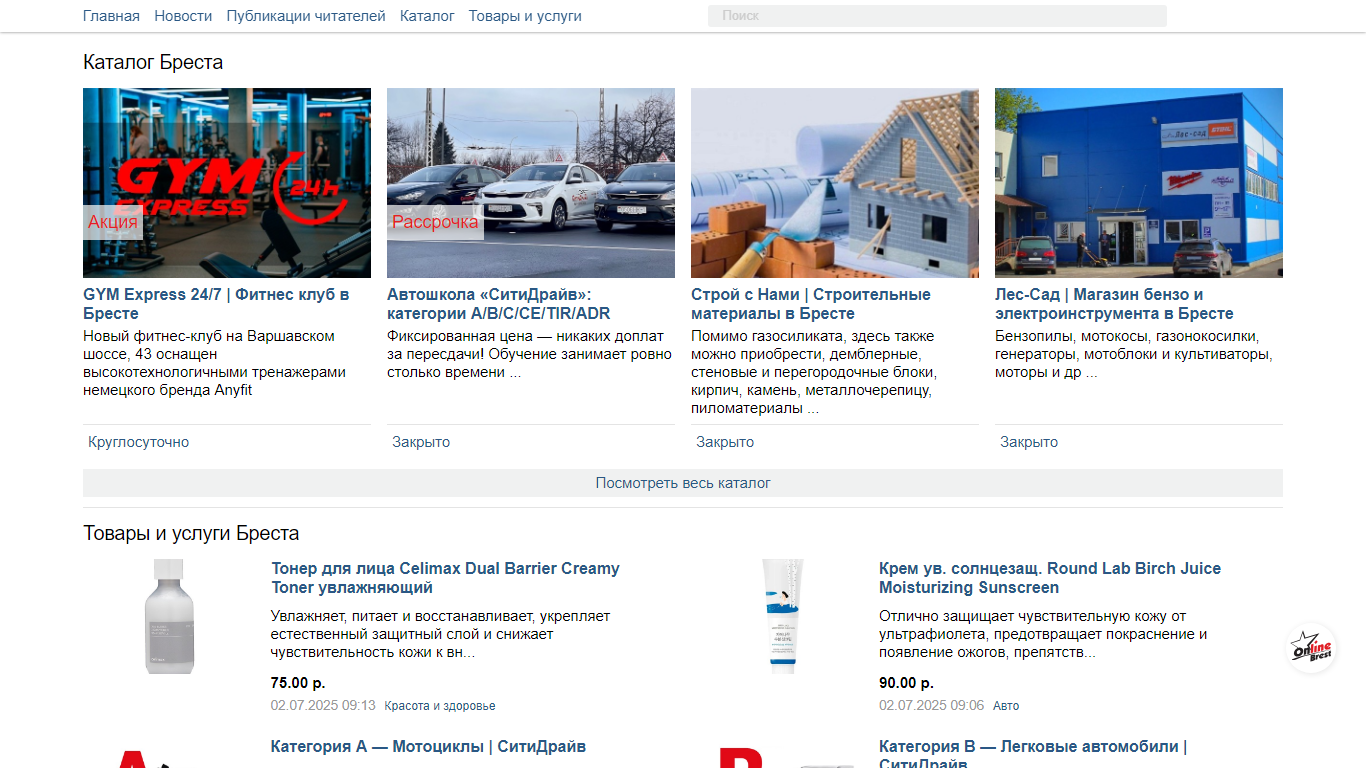Click the Online Brest floating logo icon
Viewport: 1366px width, 768px height.
tap(1311, 648)
